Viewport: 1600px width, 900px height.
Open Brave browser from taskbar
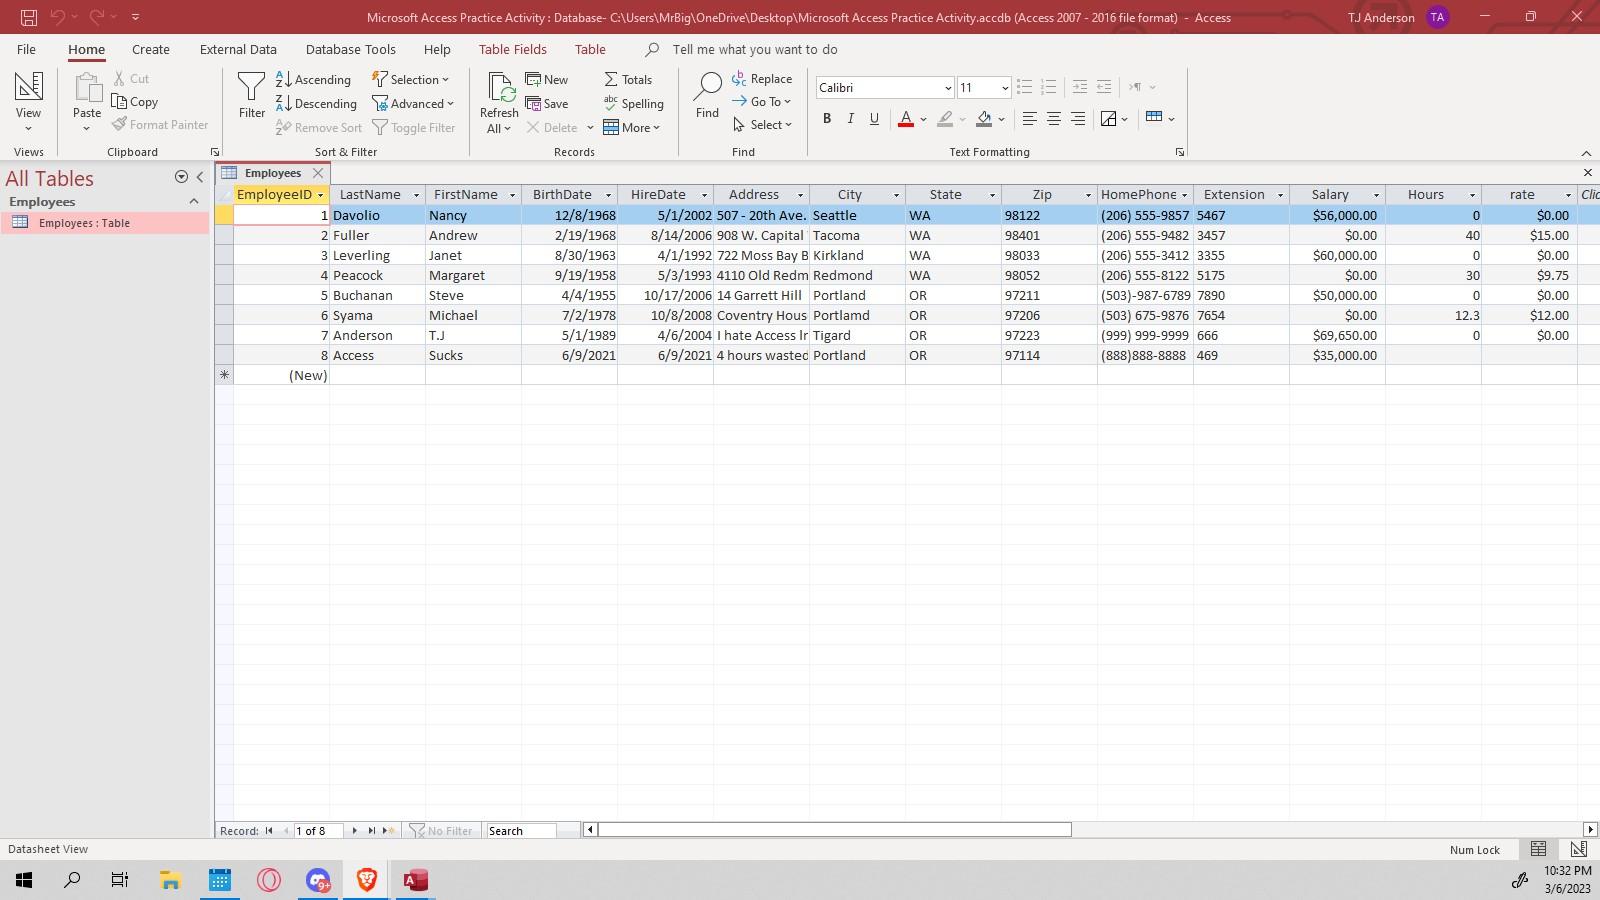tap(366, 880)
